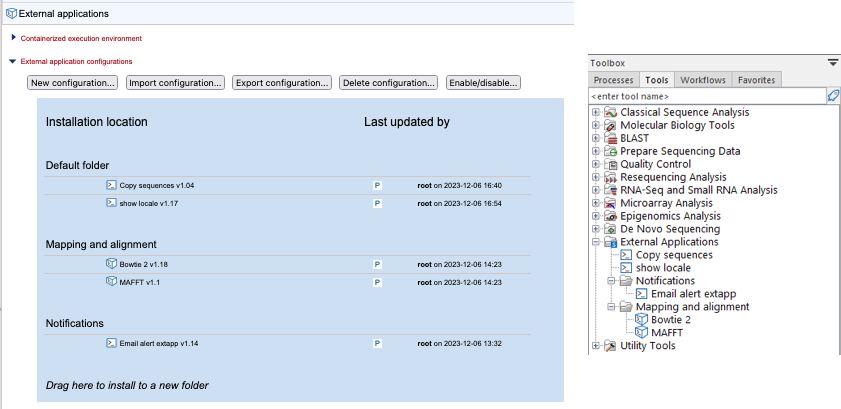Click the External applications cube icon

[11, 13]
